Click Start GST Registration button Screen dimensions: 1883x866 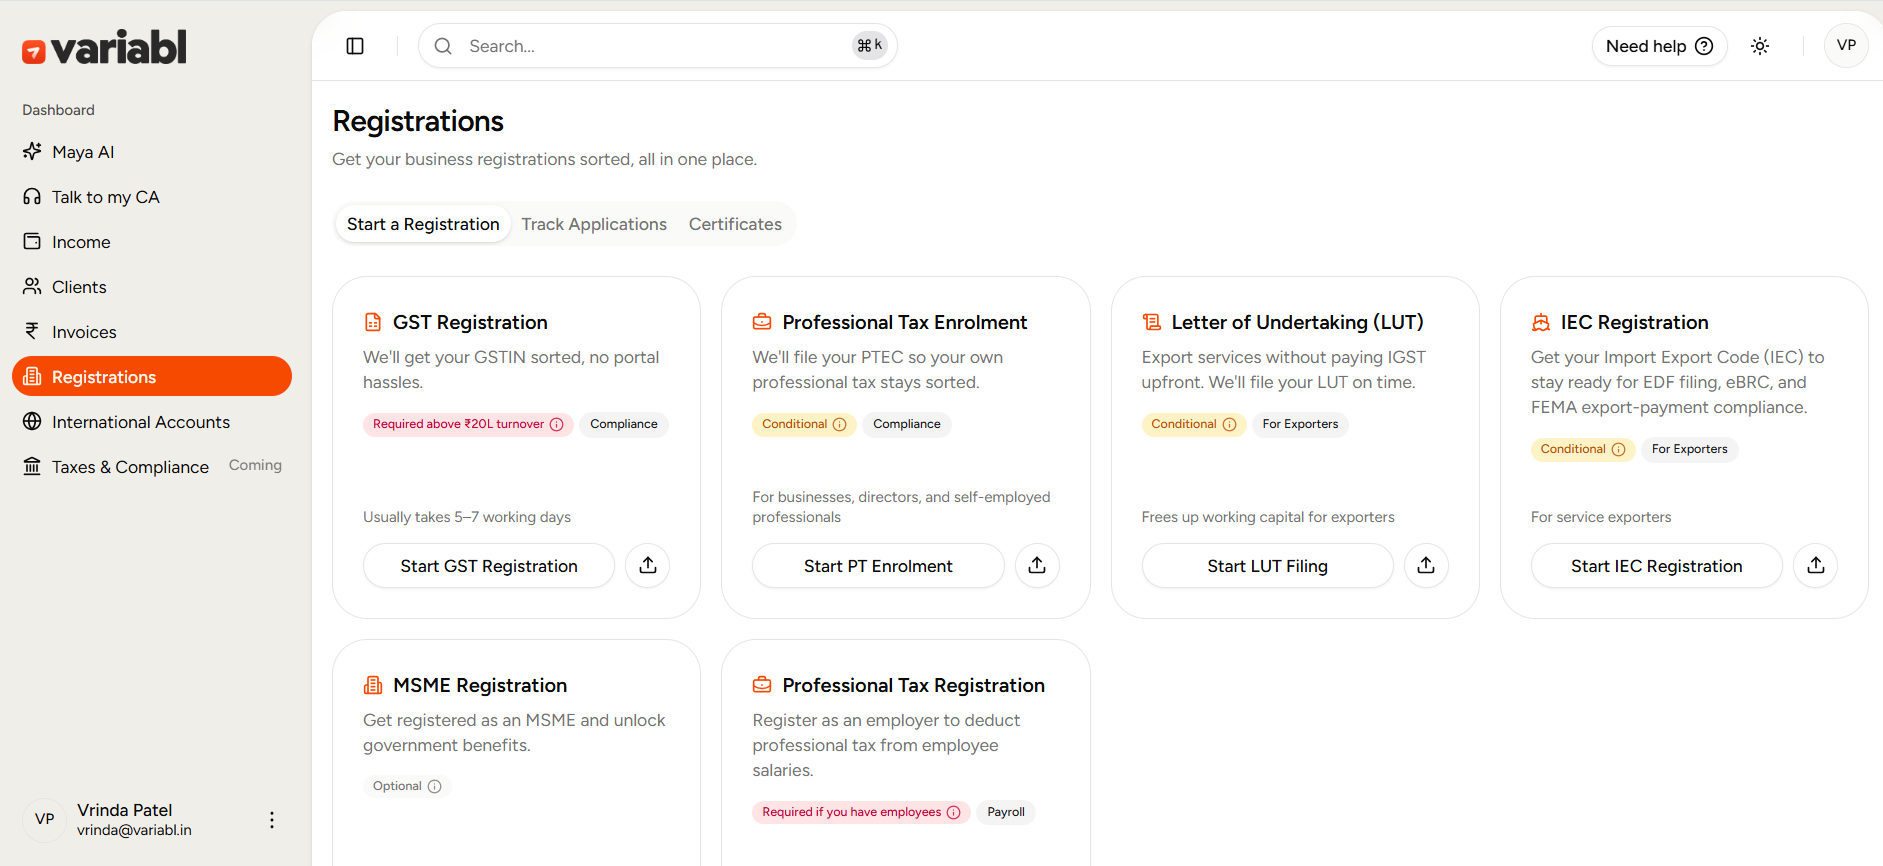pos(489,566)
